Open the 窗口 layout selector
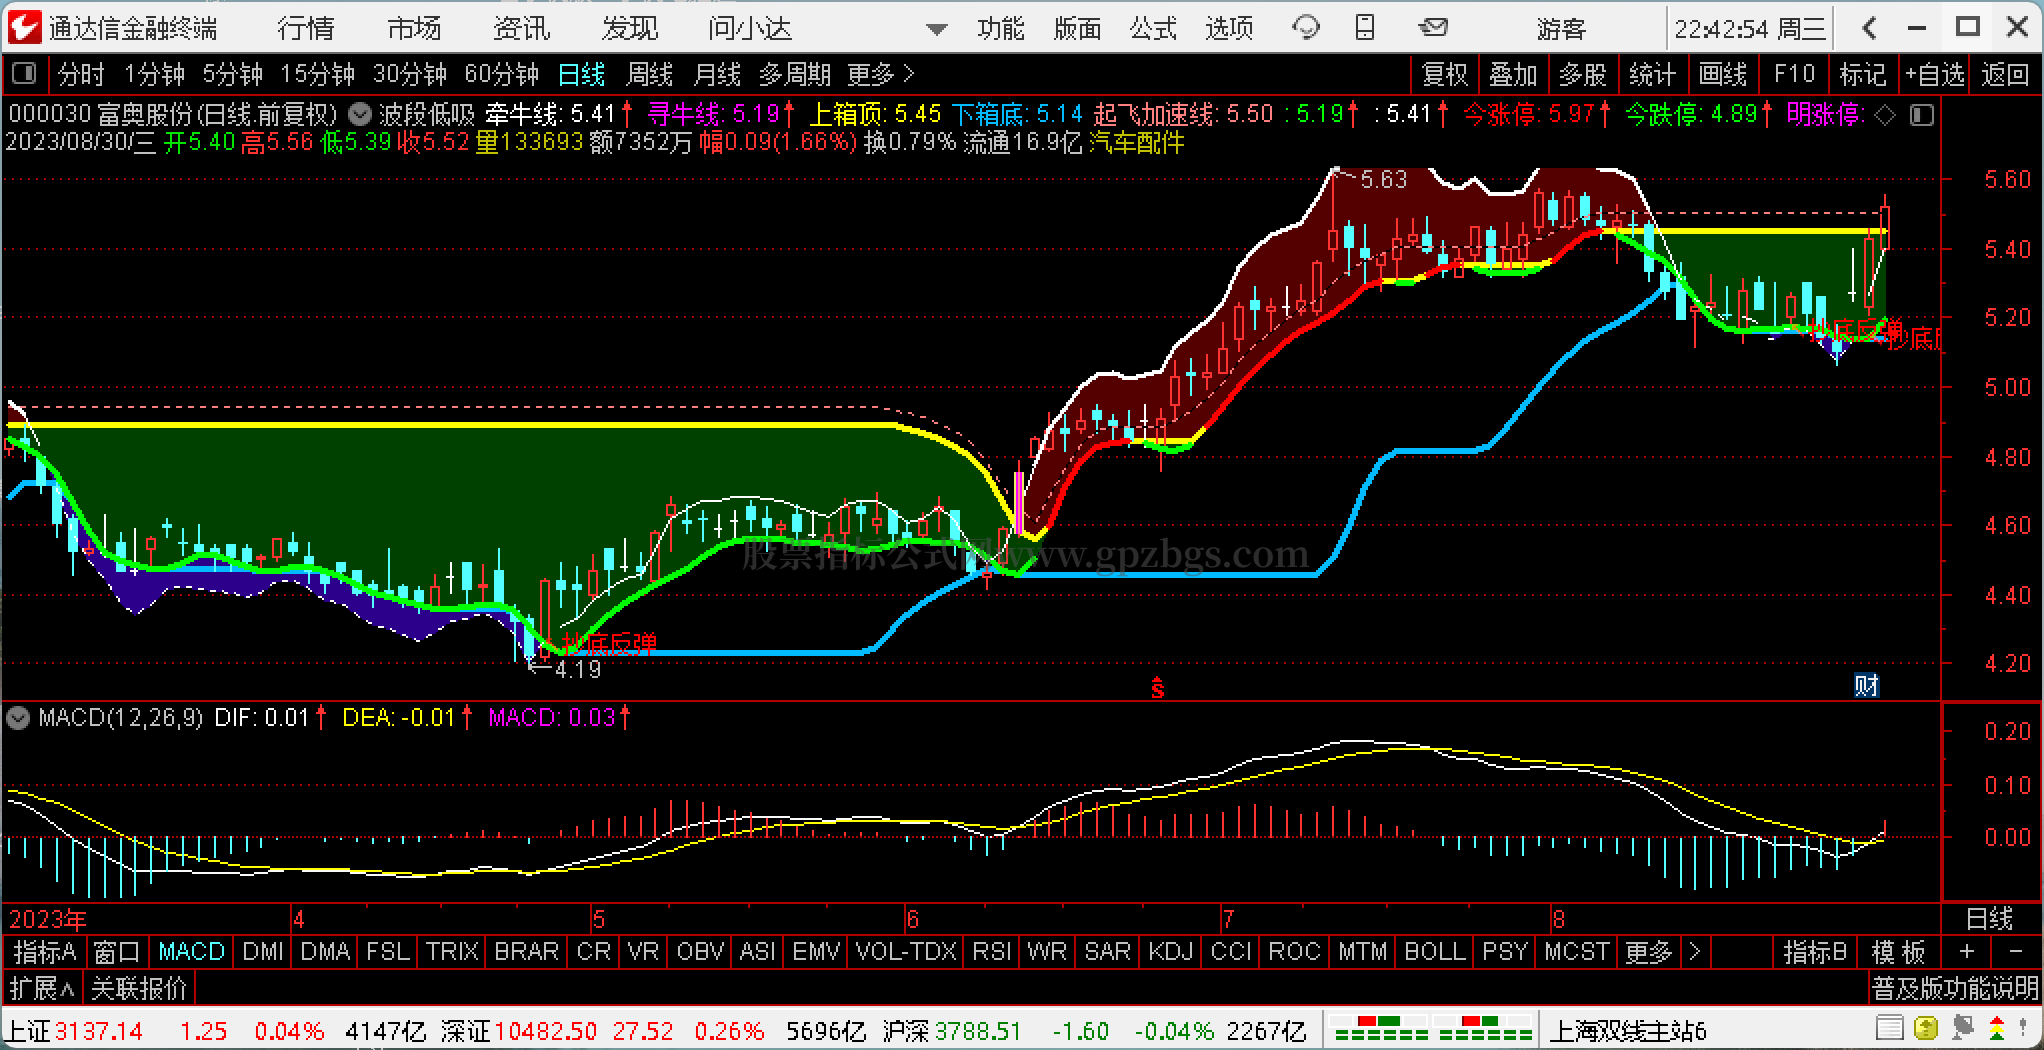Image resolution: width=2044 pixels, height=1050 pixels. (x=118, y=952)
